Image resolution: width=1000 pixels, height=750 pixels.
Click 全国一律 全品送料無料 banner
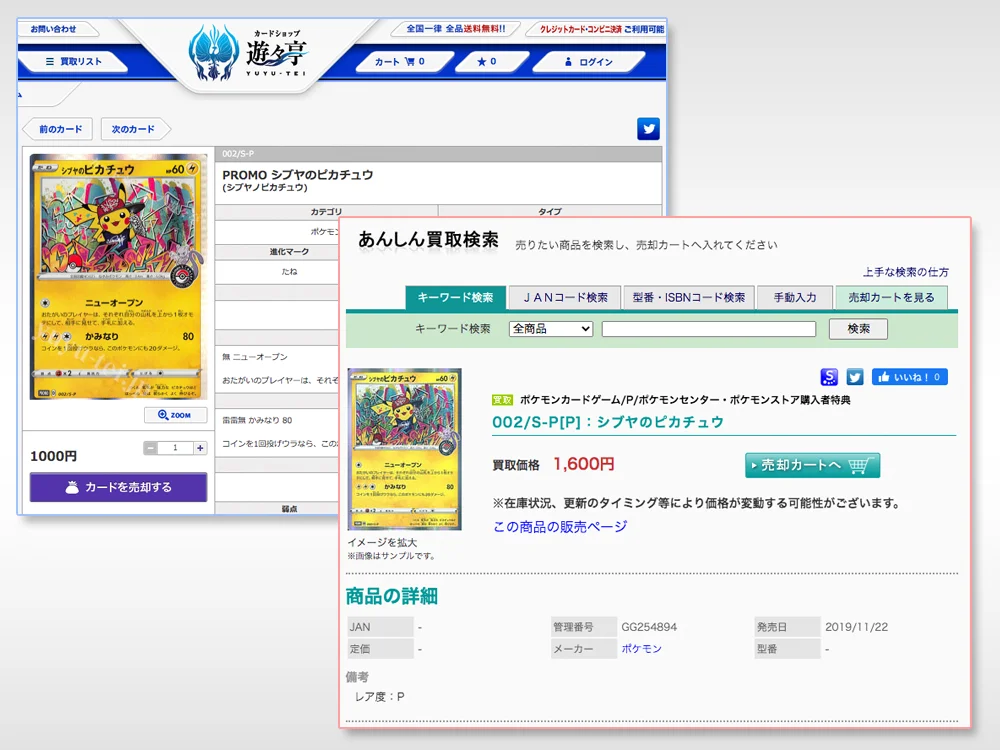(455, 29)
